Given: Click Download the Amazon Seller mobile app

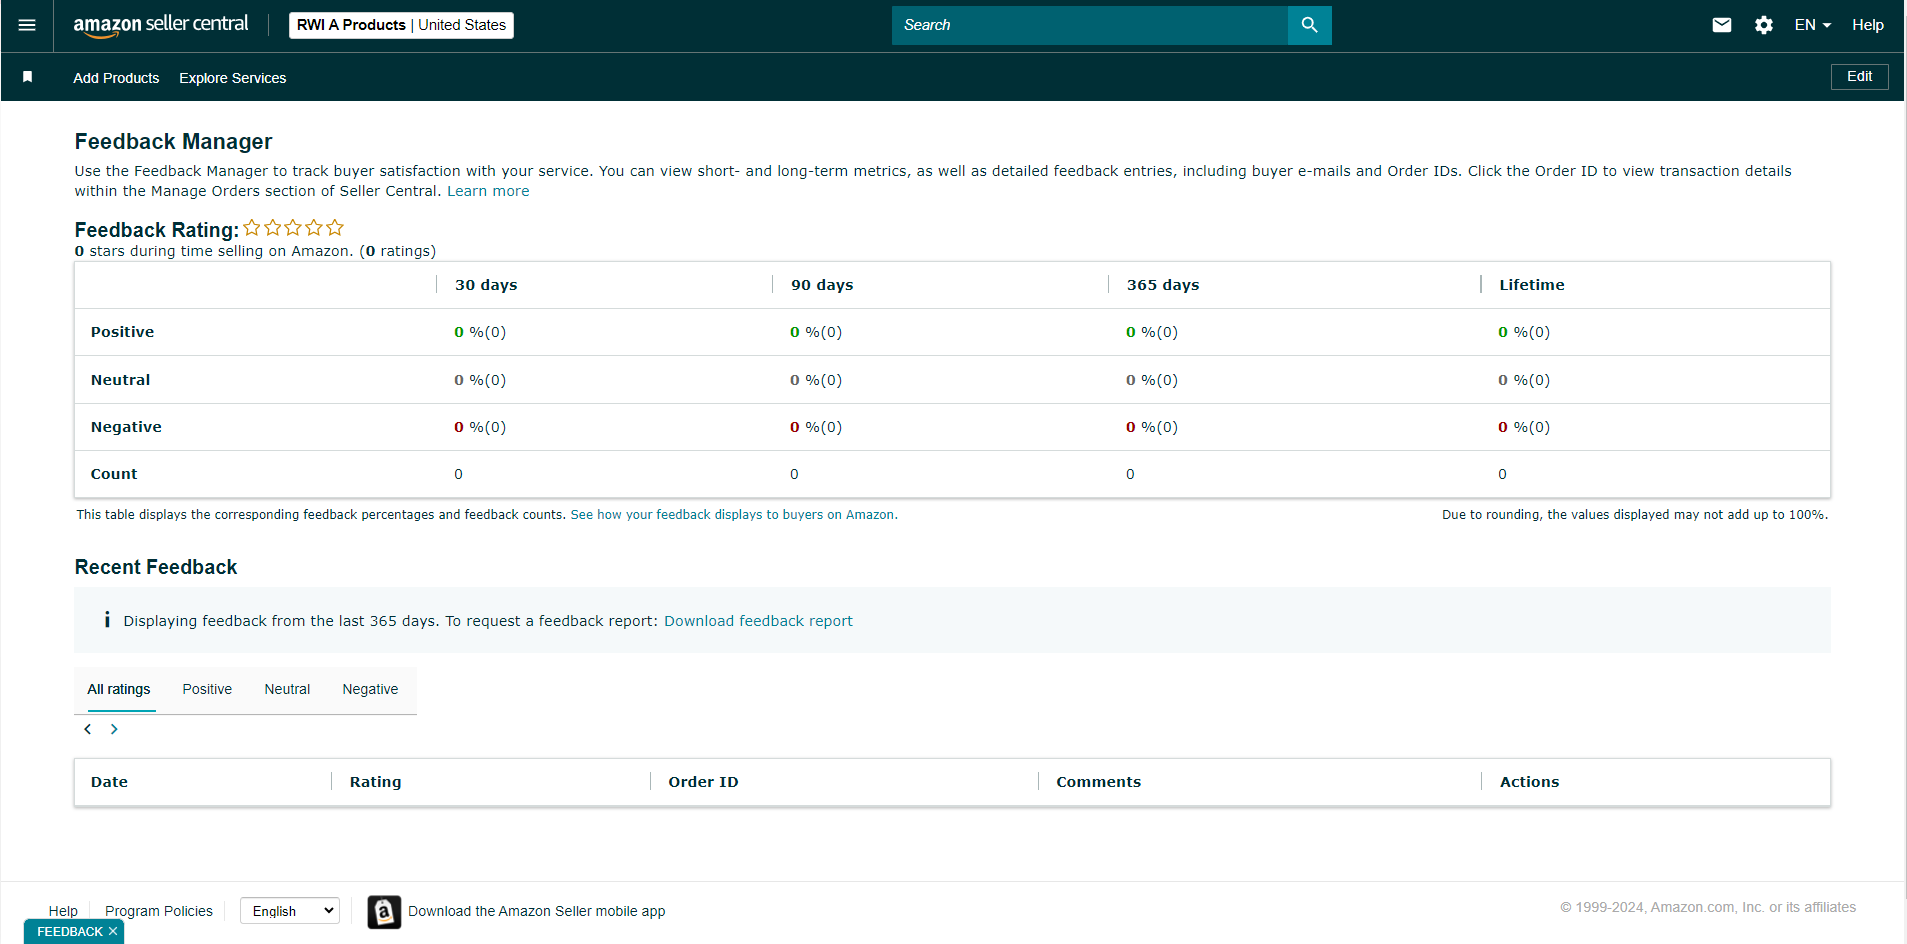Looking at the screenshot, I should (537, 911).
